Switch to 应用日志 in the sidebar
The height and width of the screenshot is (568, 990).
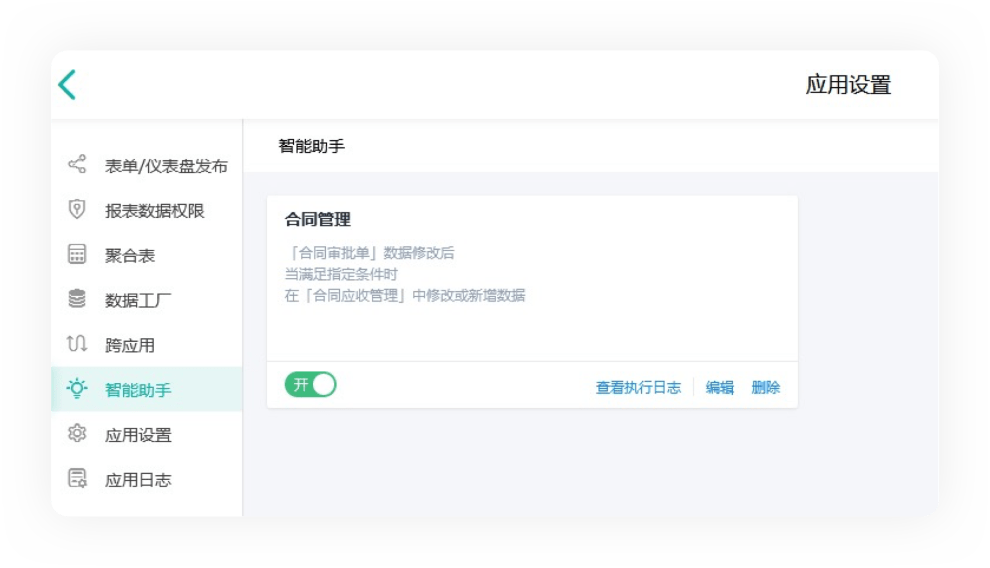[138, 480]
